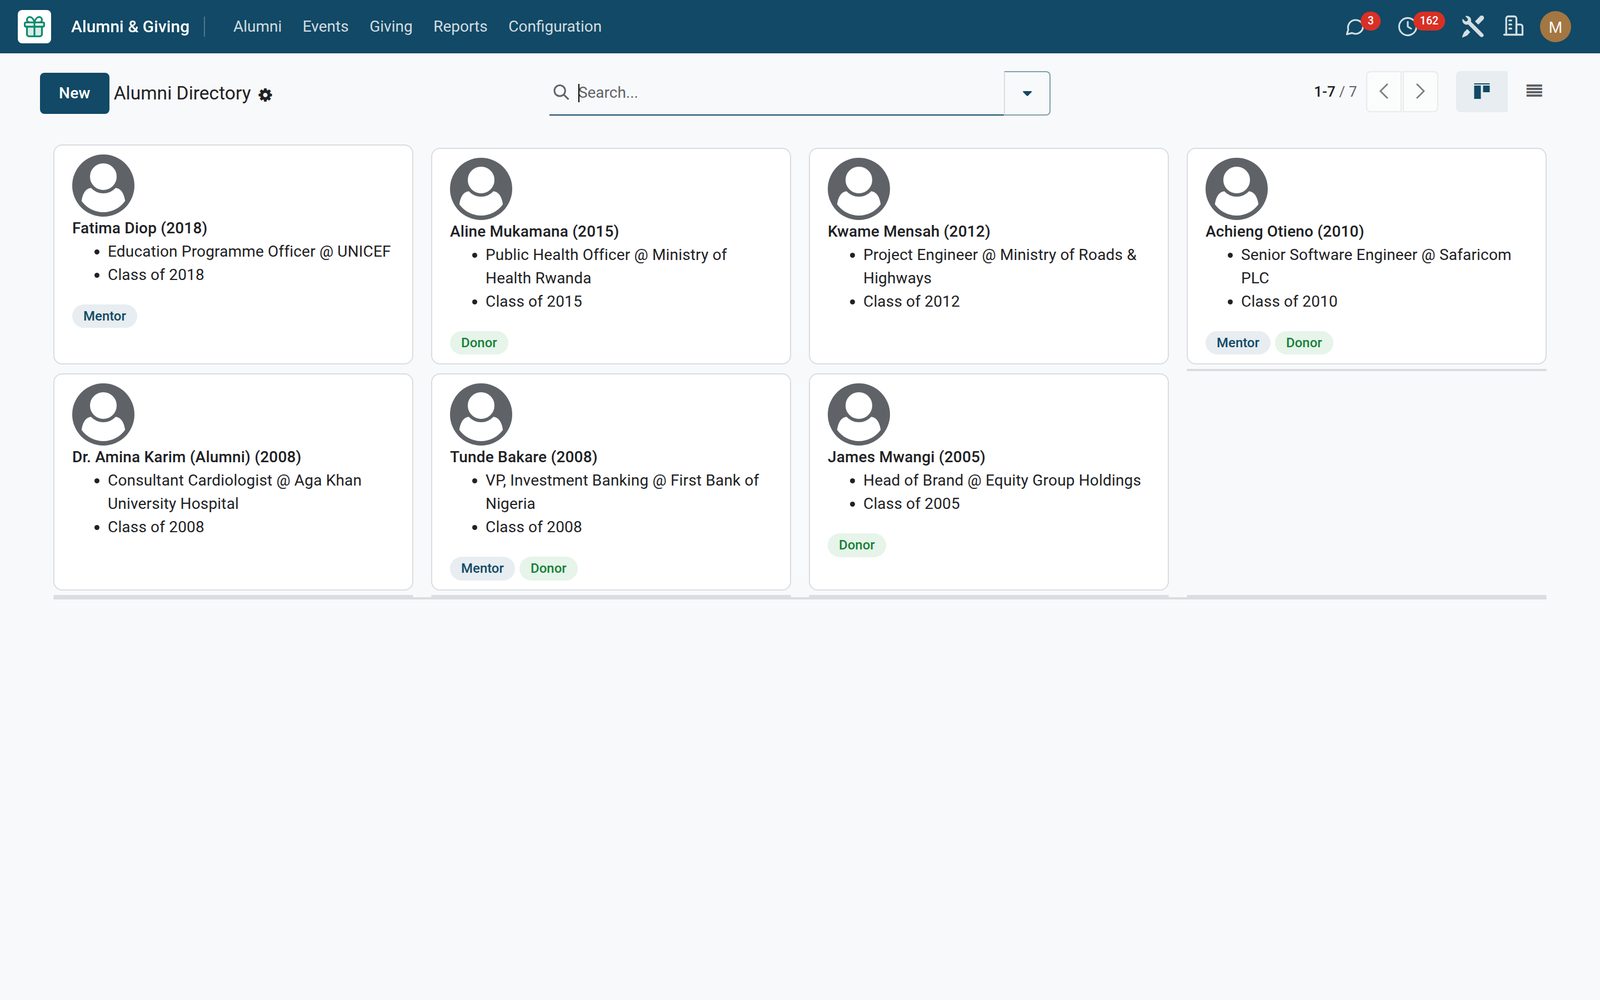Click 'Education Programme Officer @ UNICEF' line
1600x1000 pixels.
coord(249,251)
